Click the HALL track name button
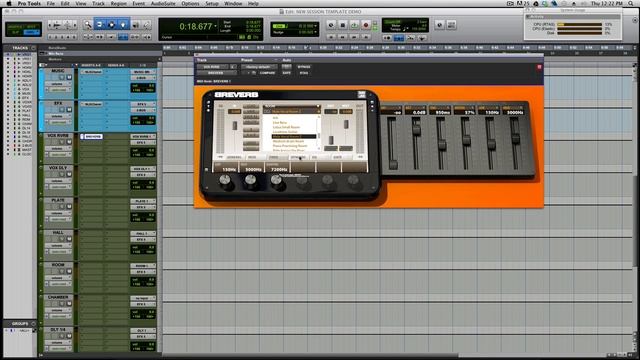640x360 pixels. pyautogui.click(x=58, y=233)
